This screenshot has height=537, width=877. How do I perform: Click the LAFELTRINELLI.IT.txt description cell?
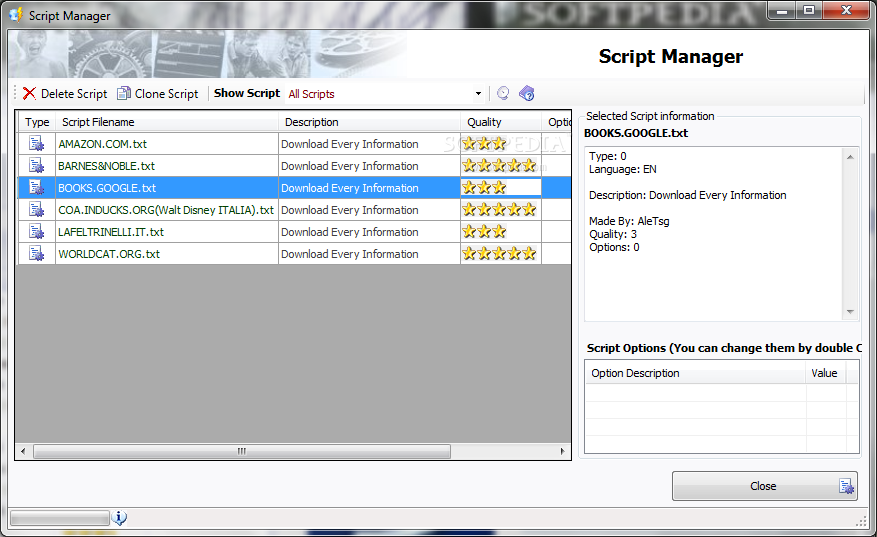(369, 232)
